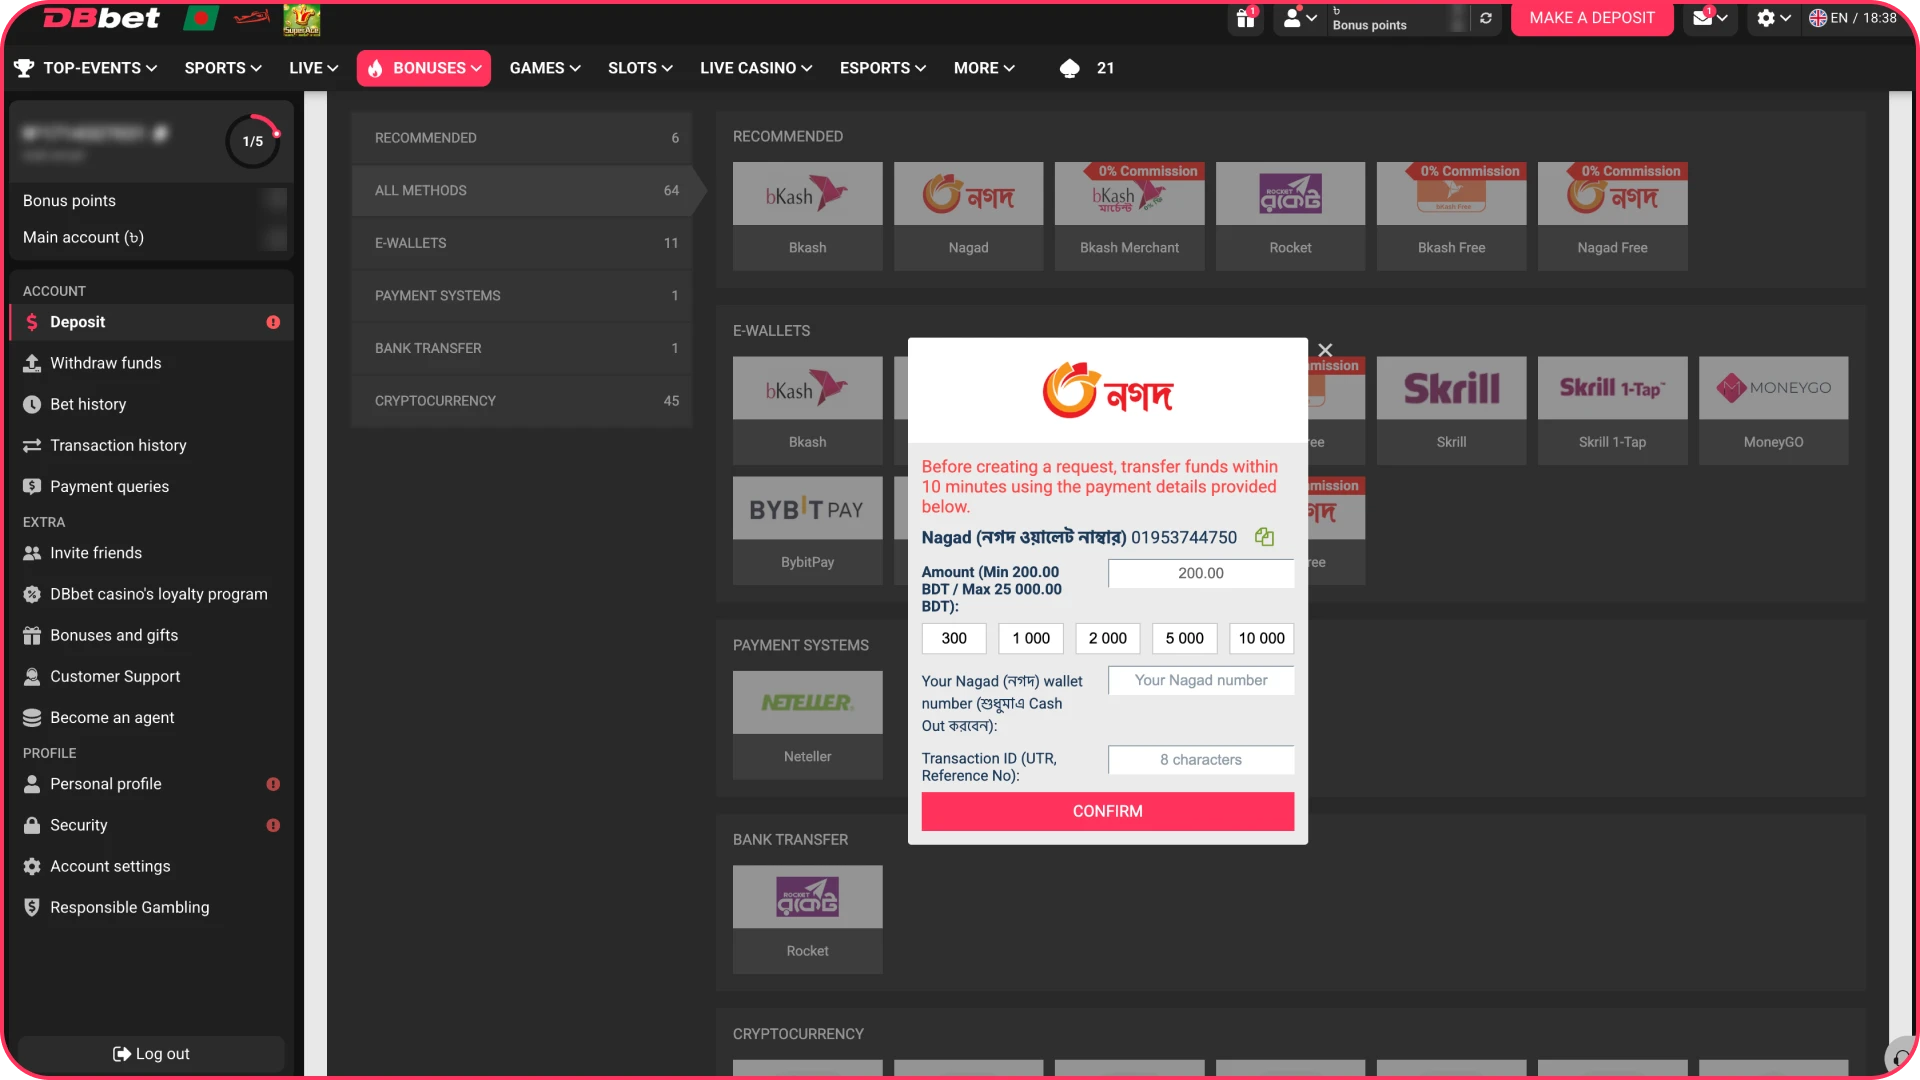The width and height of the screenshot is (1920, 1080).
Task: Click the MAKE A DEPOSIT button
Action: pos(1591,18)
